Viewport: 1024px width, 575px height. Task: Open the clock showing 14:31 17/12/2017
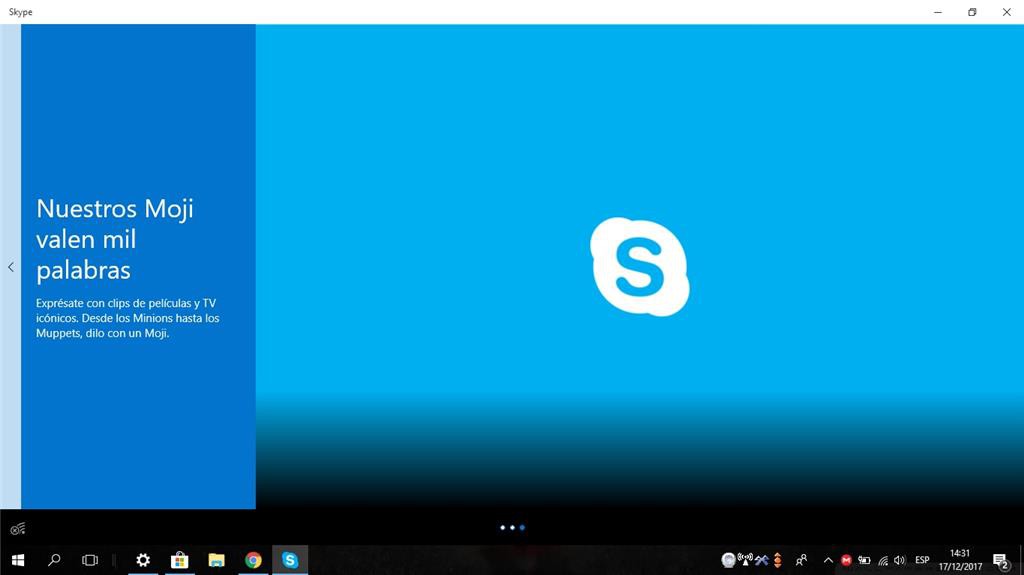pos(960,560)
